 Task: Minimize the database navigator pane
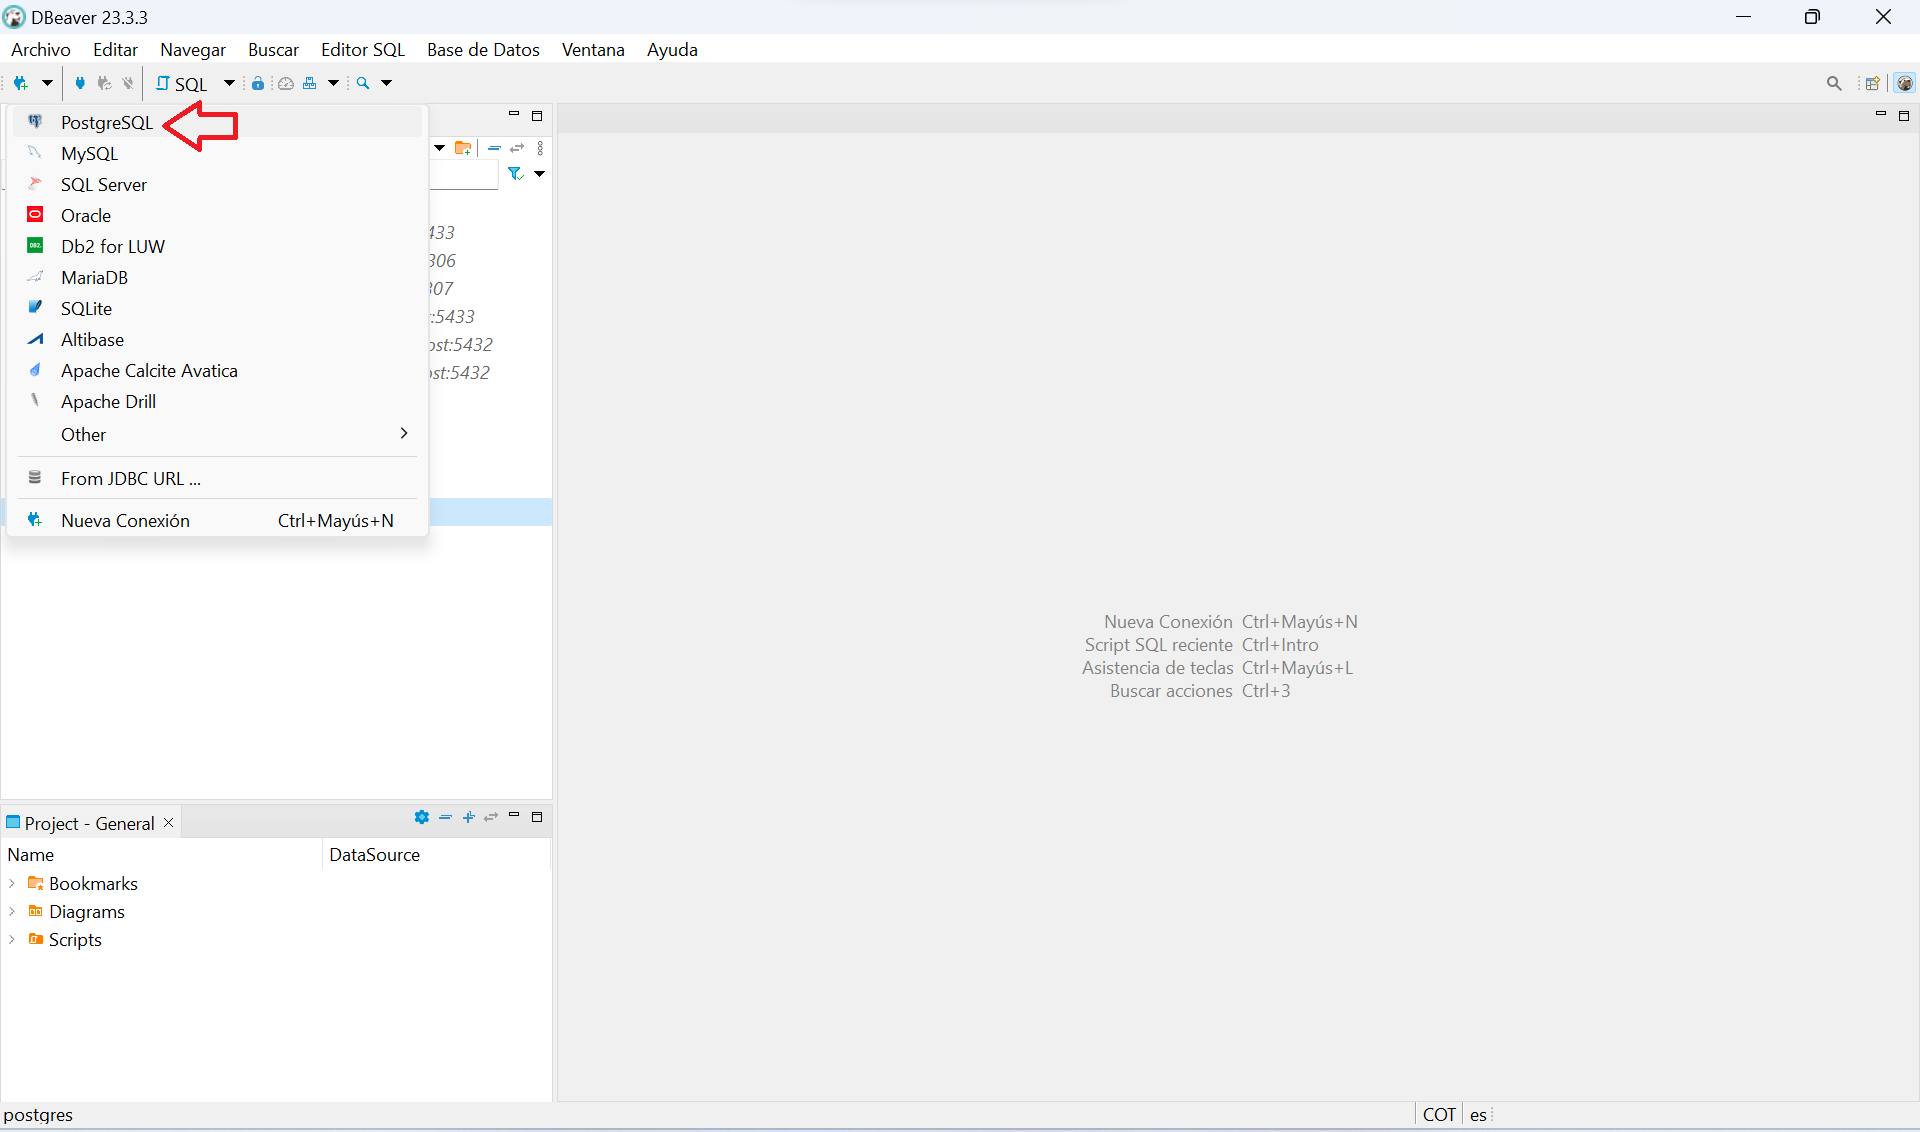click(514, 116)
